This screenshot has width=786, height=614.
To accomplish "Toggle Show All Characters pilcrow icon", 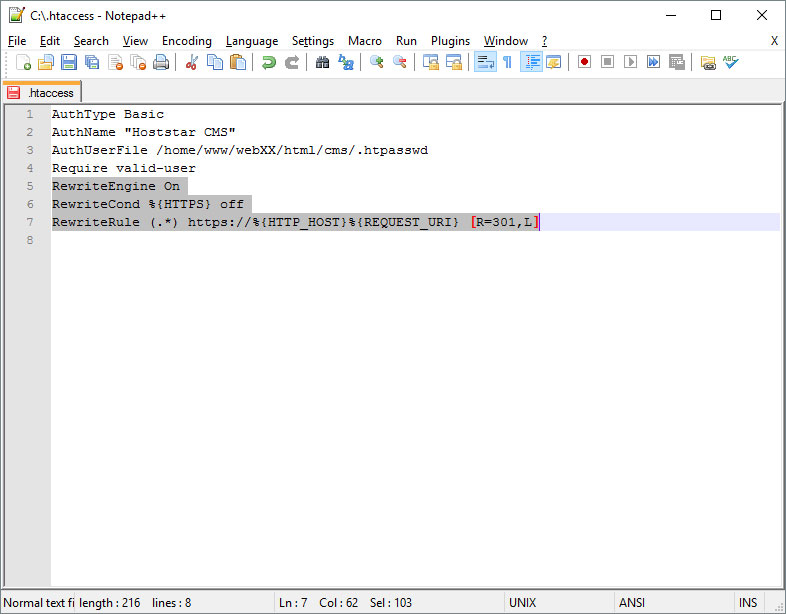I will (507, 62).
